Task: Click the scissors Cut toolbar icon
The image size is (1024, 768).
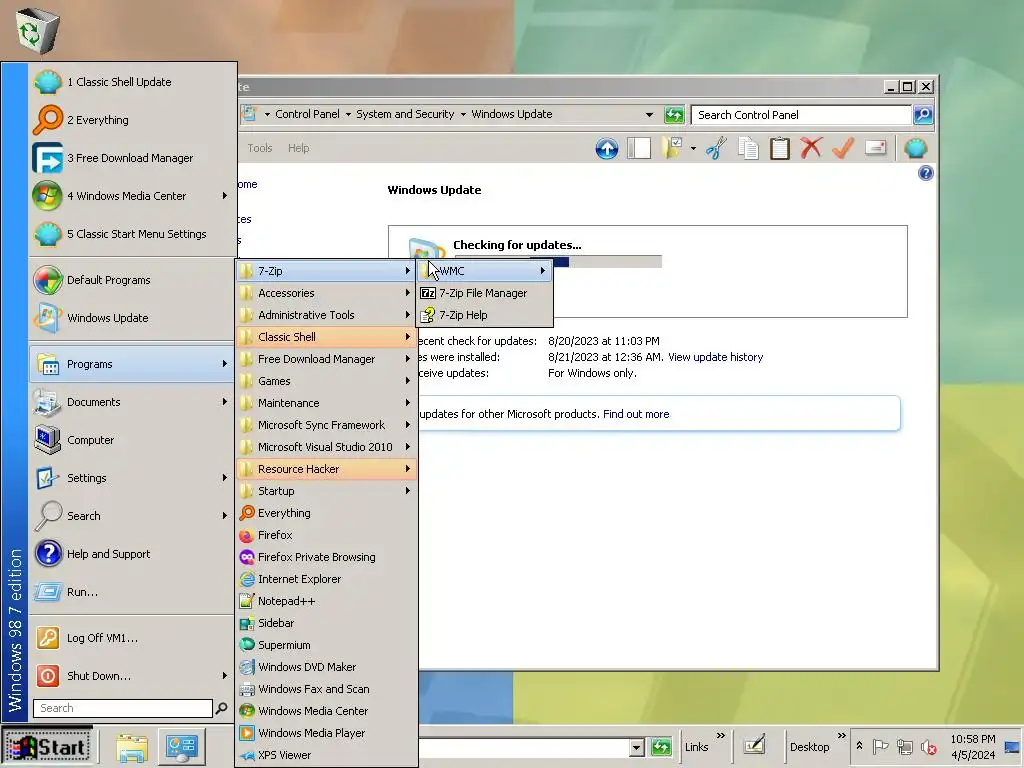Action: click(x=716, y=148)
